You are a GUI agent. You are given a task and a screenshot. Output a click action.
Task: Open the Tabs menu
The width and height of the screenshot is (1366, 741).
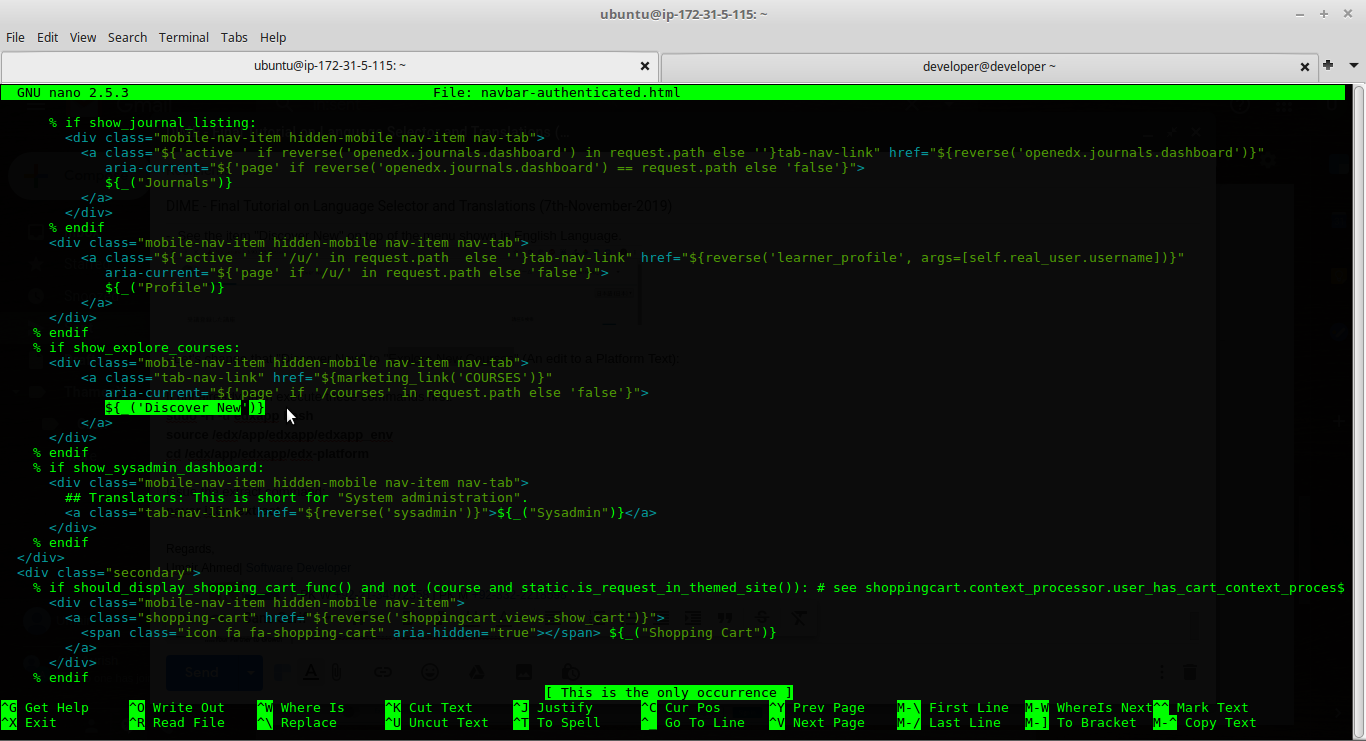point(234,37)
